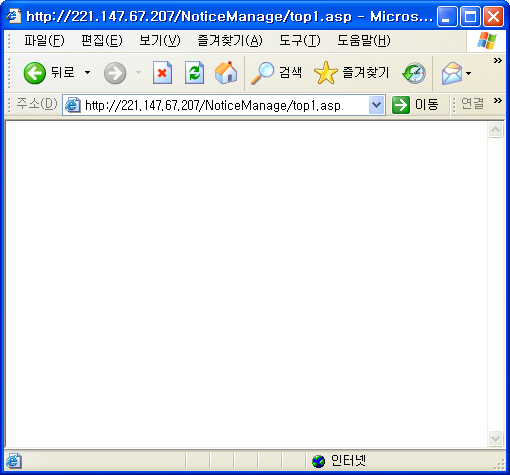Open the 도움말(H) menu

[x=364, y=41]
